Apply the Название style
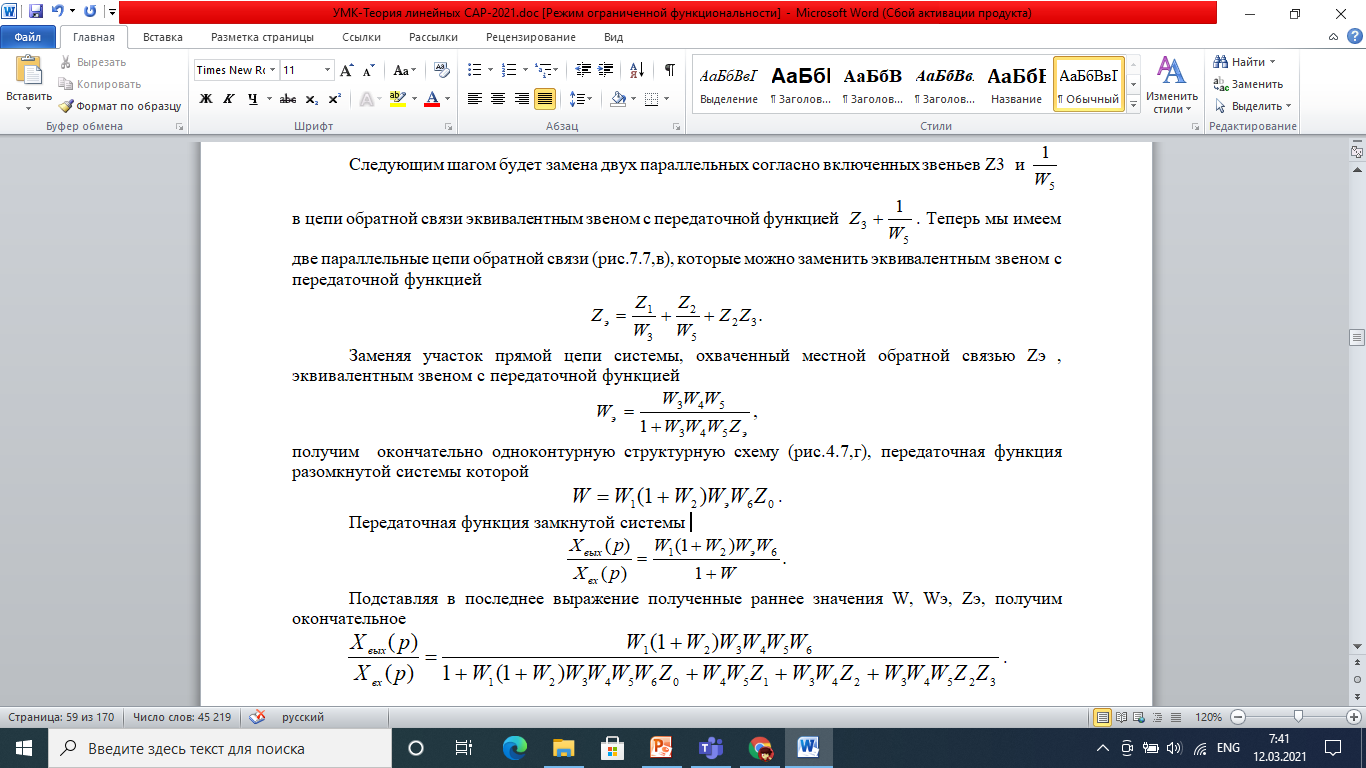Viewport: 1366px width, 768px height. 1016,83
